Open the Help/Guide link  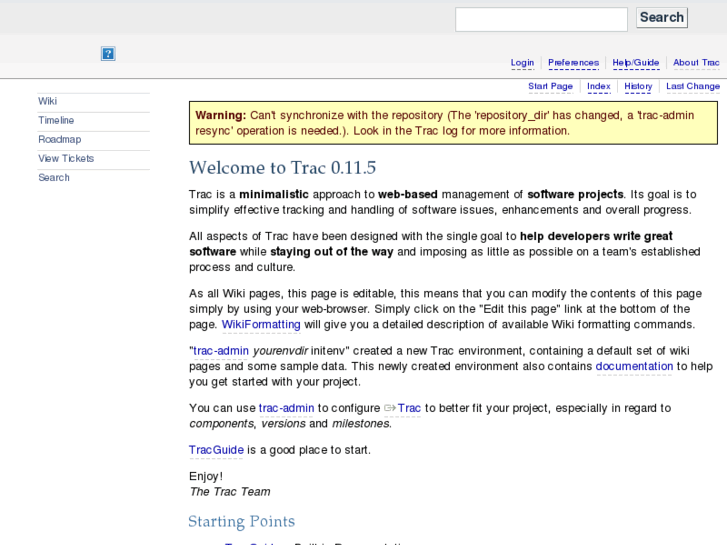(x=636, y=63)
